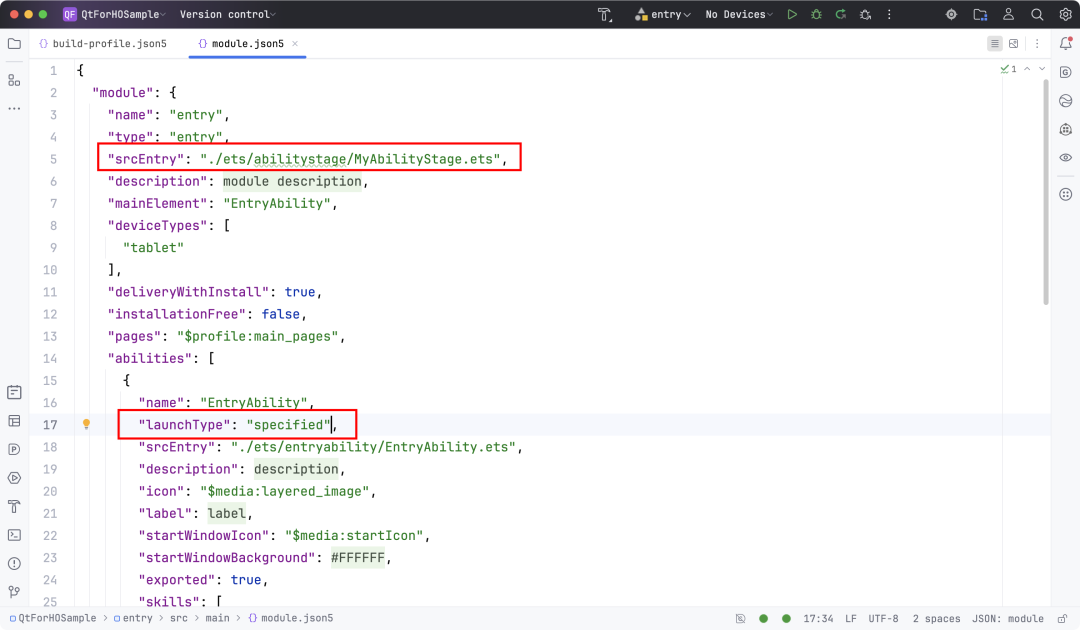The image size is (1080, 630).
Task: Toggle file read-only lock in status bar
Action: (x=1063, y=618)
